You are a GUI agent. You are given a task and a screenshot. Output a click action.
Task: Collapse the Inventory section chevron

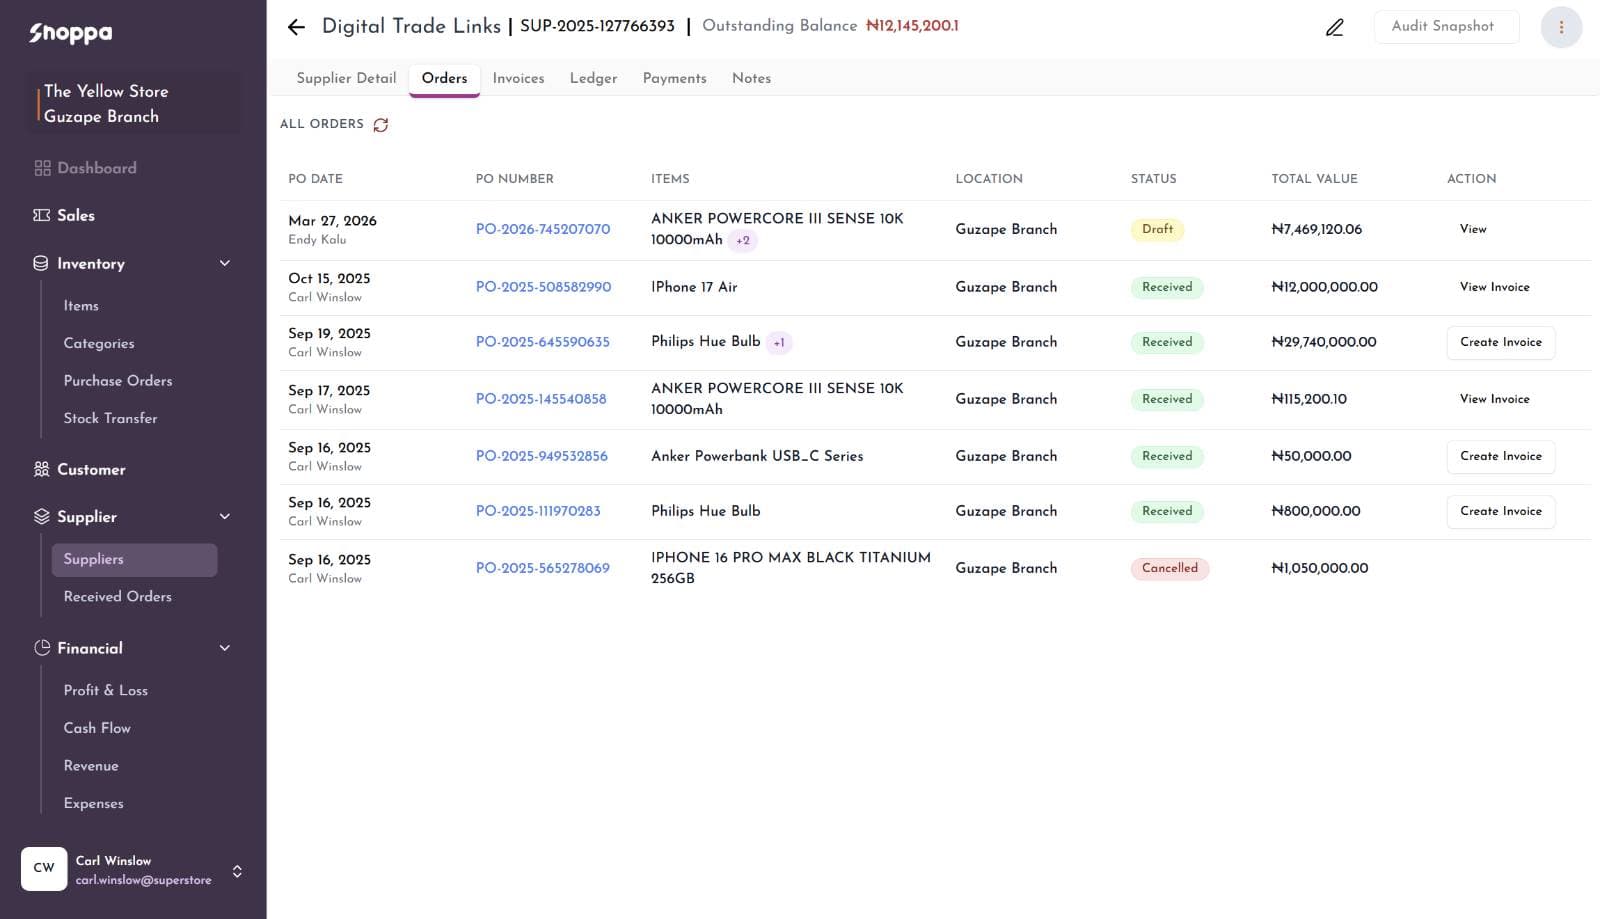pos(225,263)
